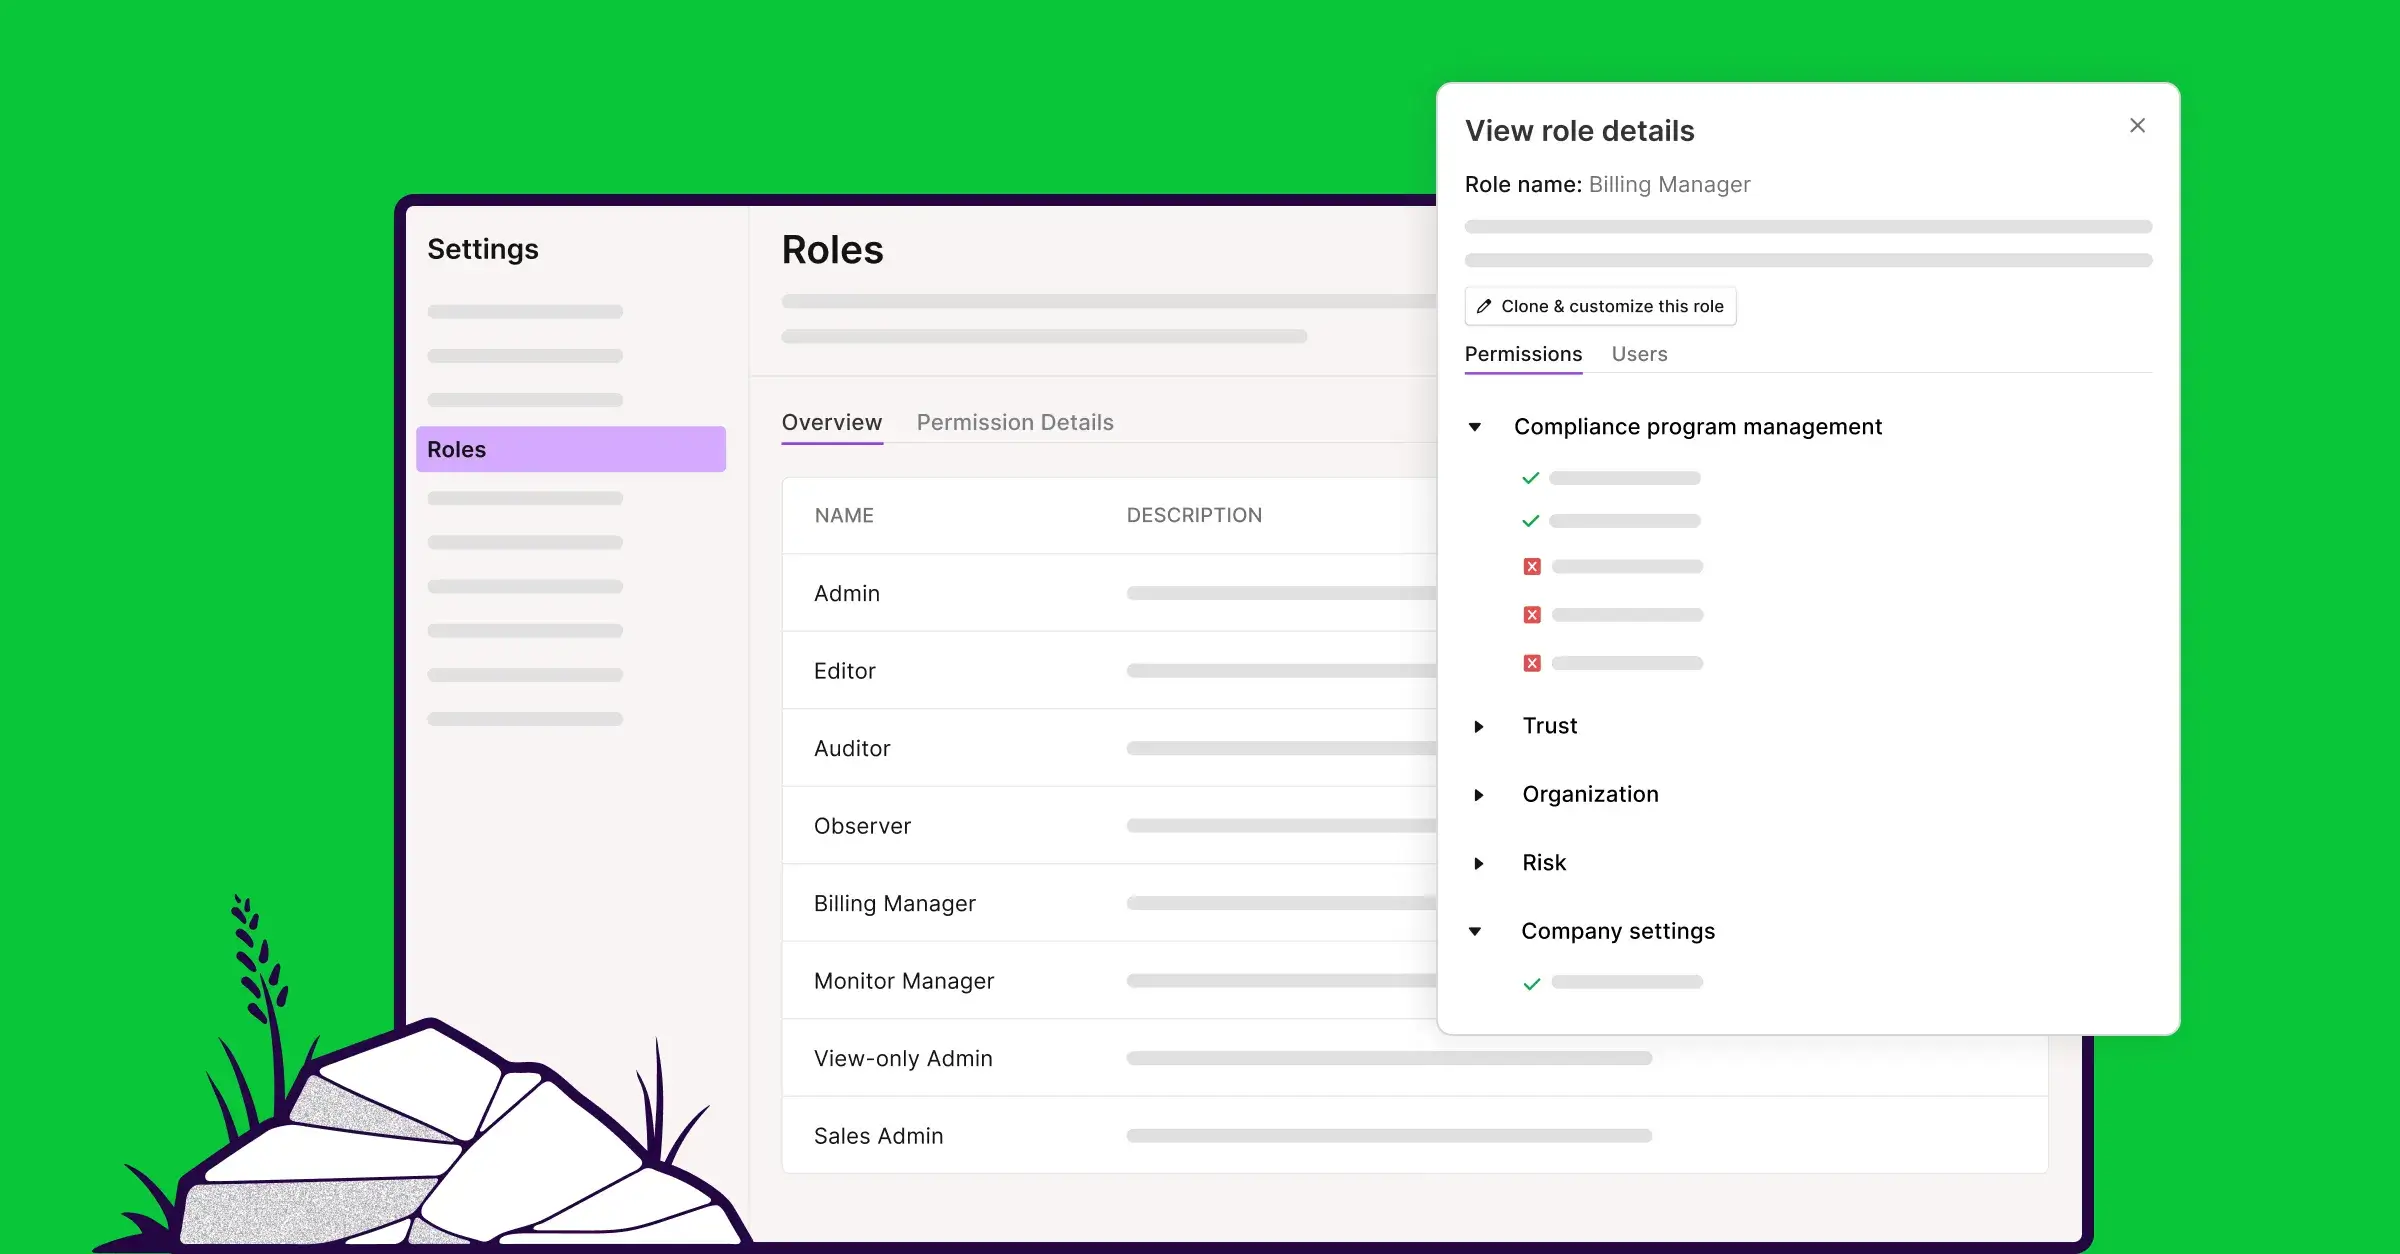Collapse the Company settings section
Image resolution: width=2400 pixels, height=1254 pixels.
tap(1475, 931)
